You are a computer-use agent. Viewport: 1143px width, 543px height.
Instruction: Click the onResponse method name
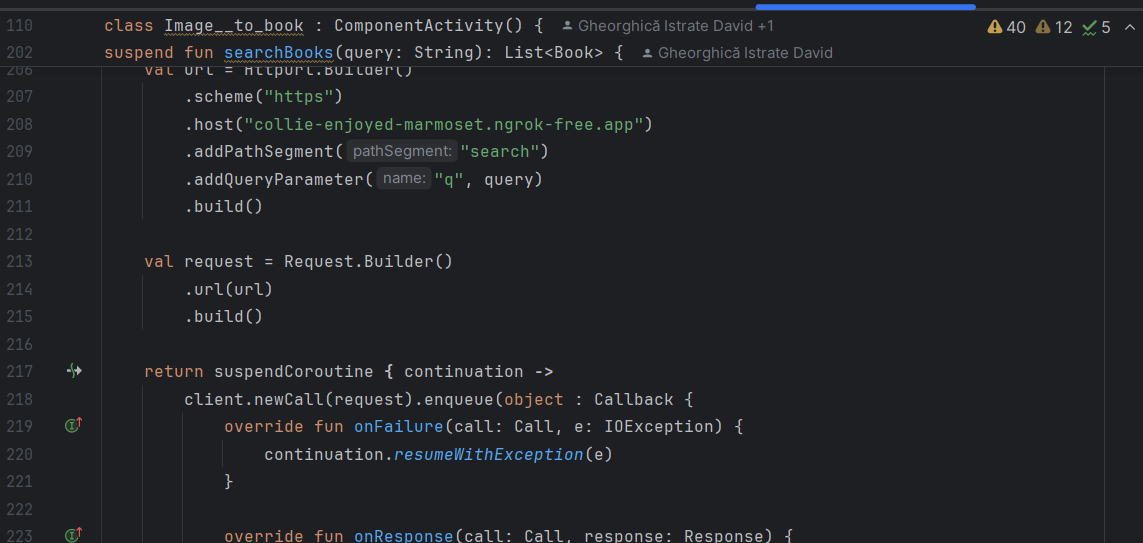click(x=404, y=536)
